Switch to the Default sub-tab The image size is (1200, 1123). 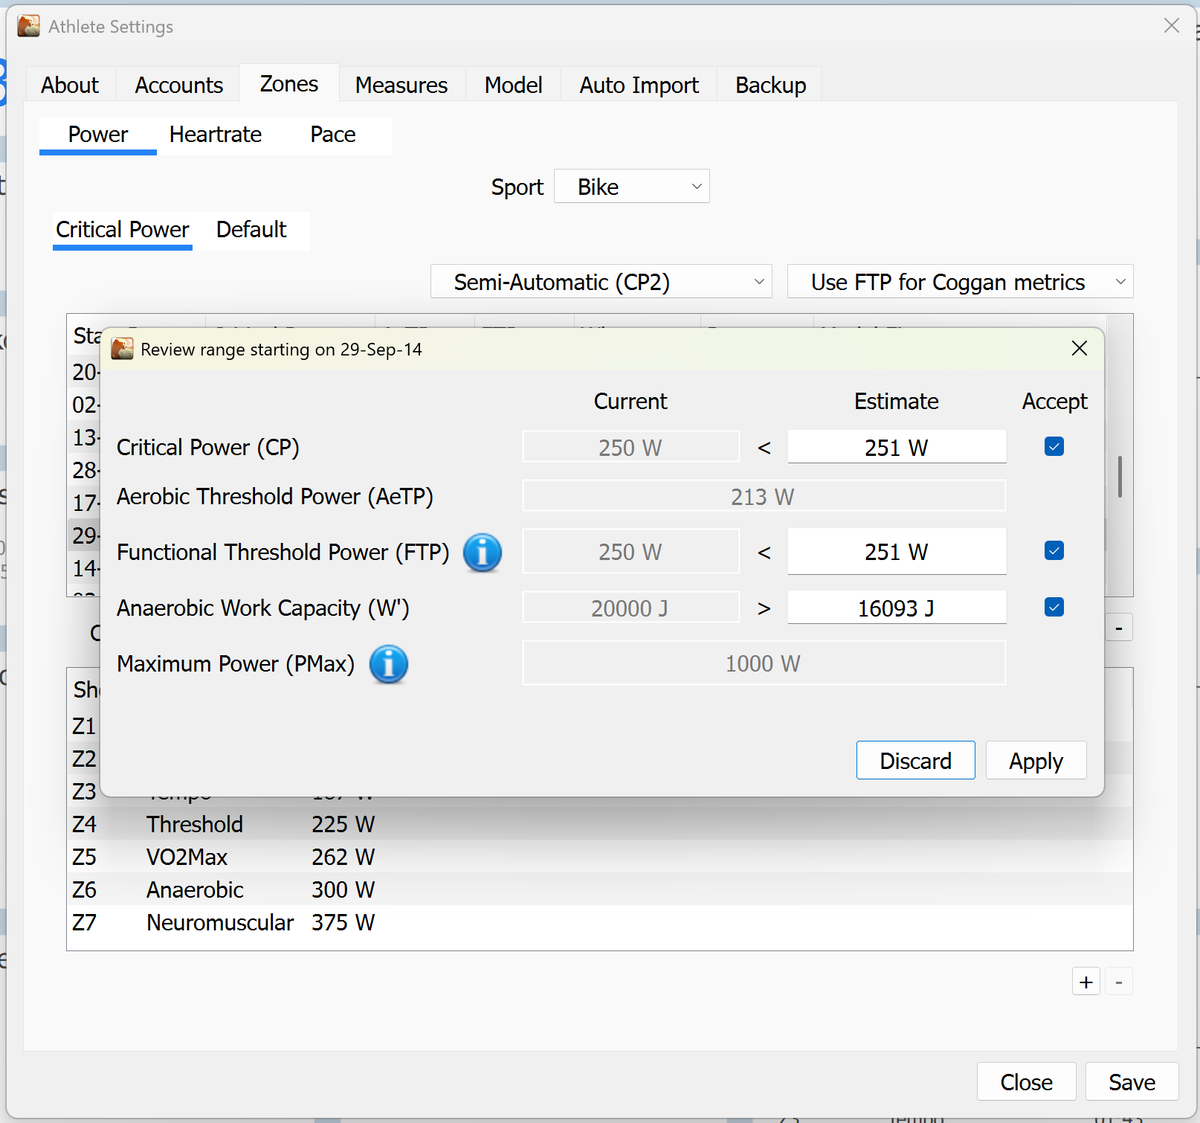tap(251, 229)
